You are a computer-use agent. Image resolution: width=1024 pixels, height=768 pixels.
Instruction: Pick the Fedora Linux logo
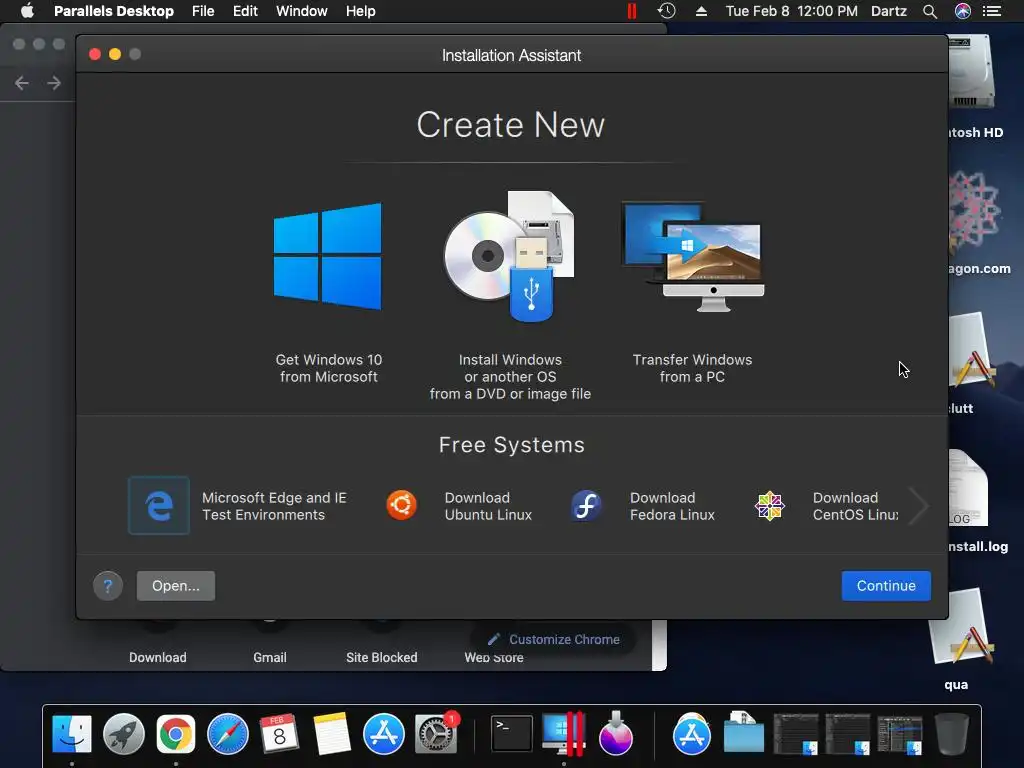coord(586,505)
